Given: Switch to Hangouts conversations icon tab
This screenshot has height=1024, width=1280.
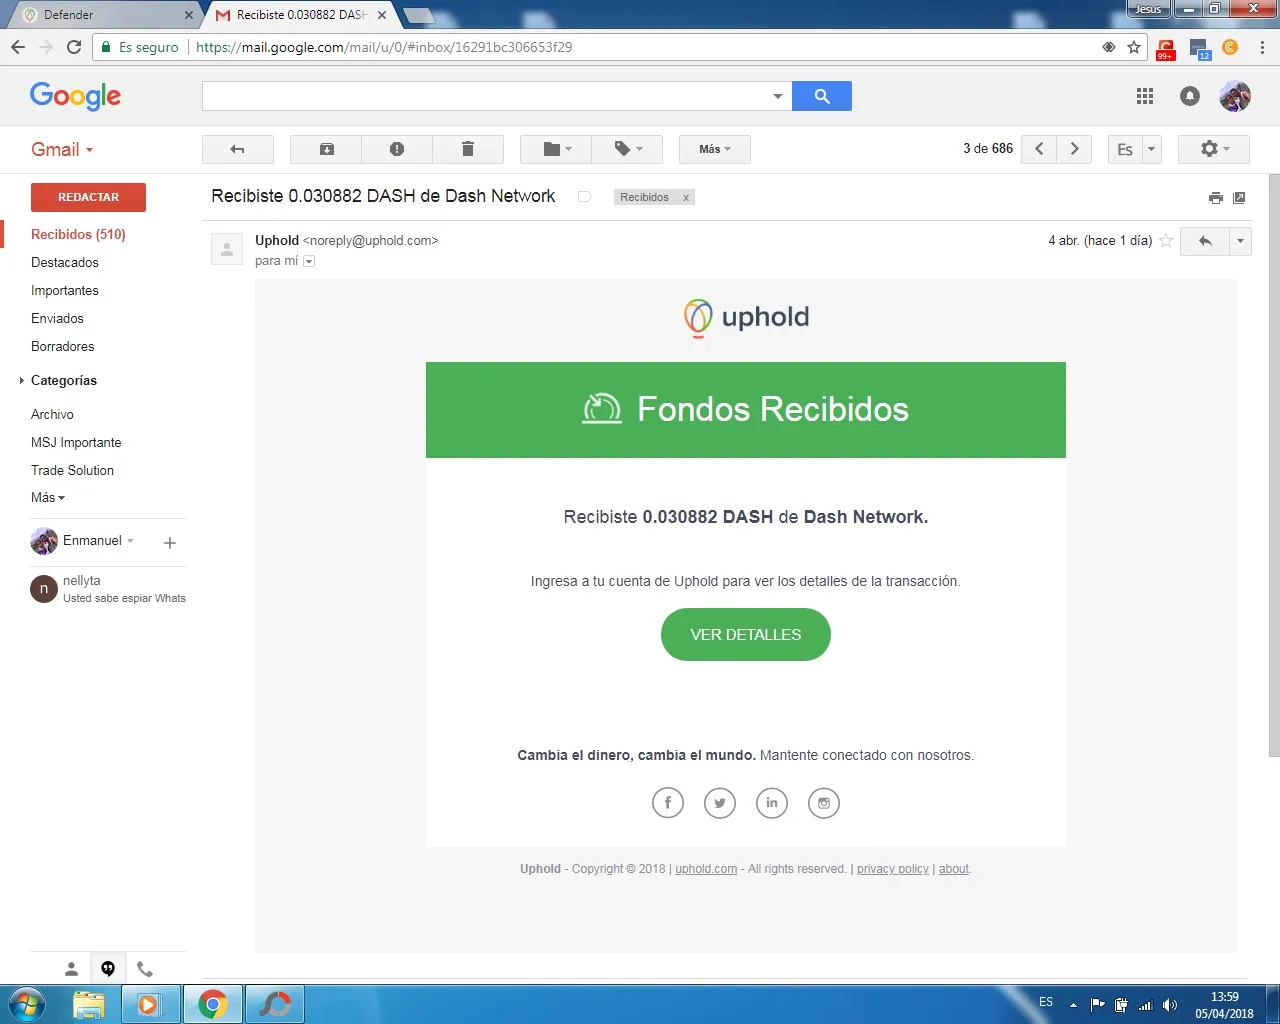Looking at the screenshot, I should 108,969.
